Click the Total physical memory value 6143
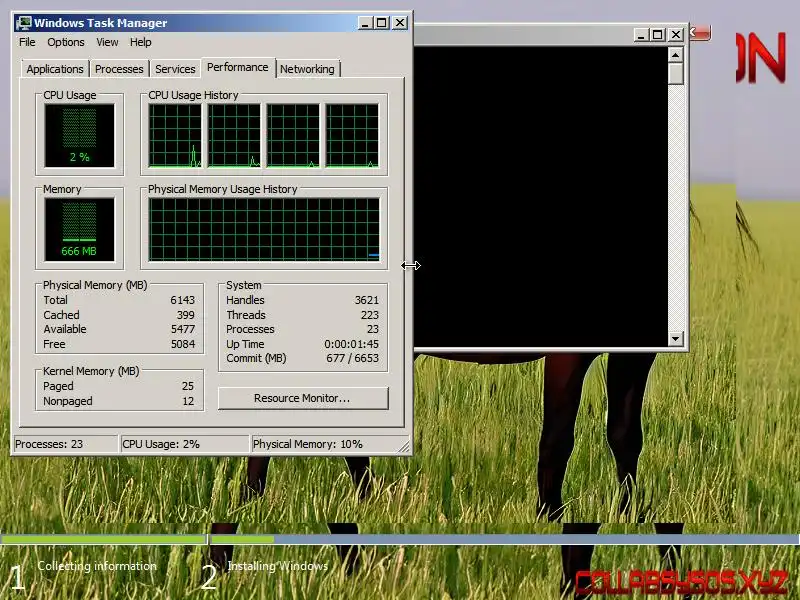This screenshot has height=600, width=800. pos(183,300)
